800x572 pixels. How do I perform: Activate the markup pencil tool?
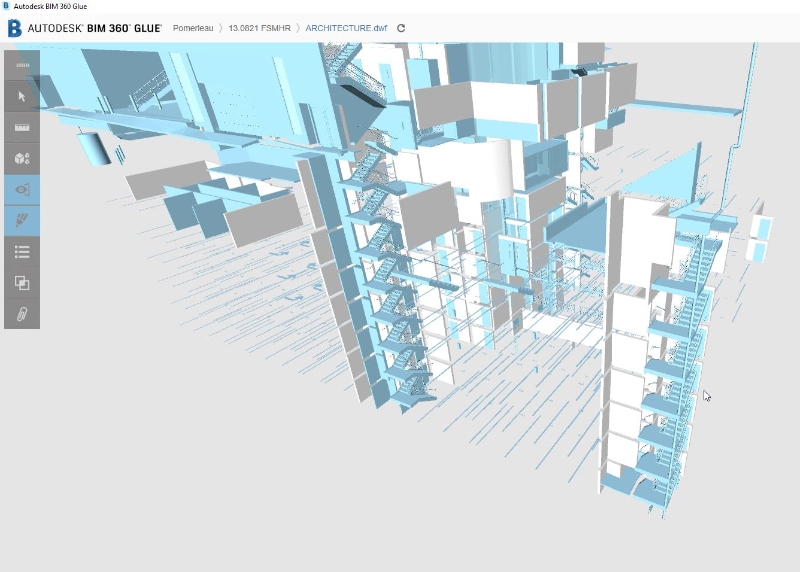pyautogui.click(x=22, y=220)
